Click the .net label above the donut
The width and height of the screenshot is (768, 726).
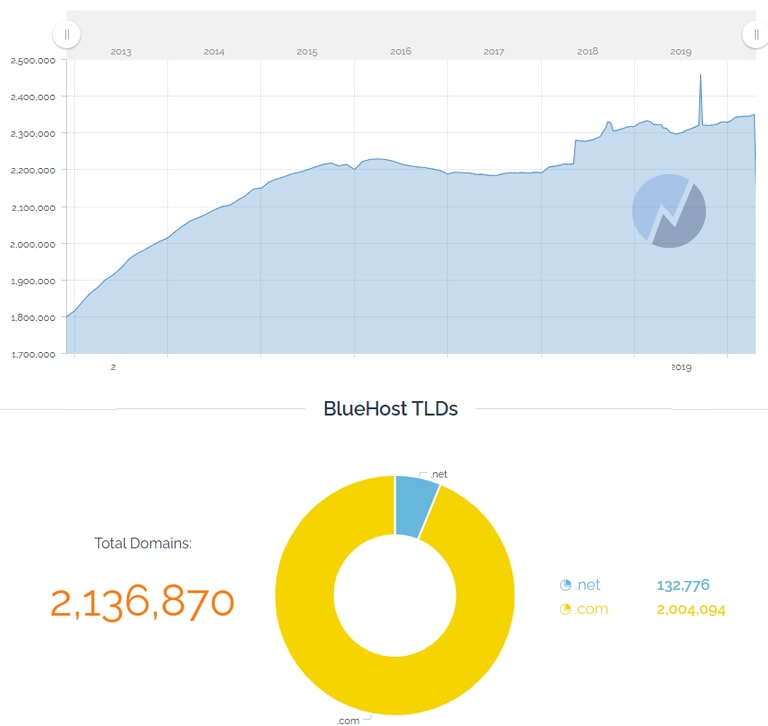click(439, 474)
